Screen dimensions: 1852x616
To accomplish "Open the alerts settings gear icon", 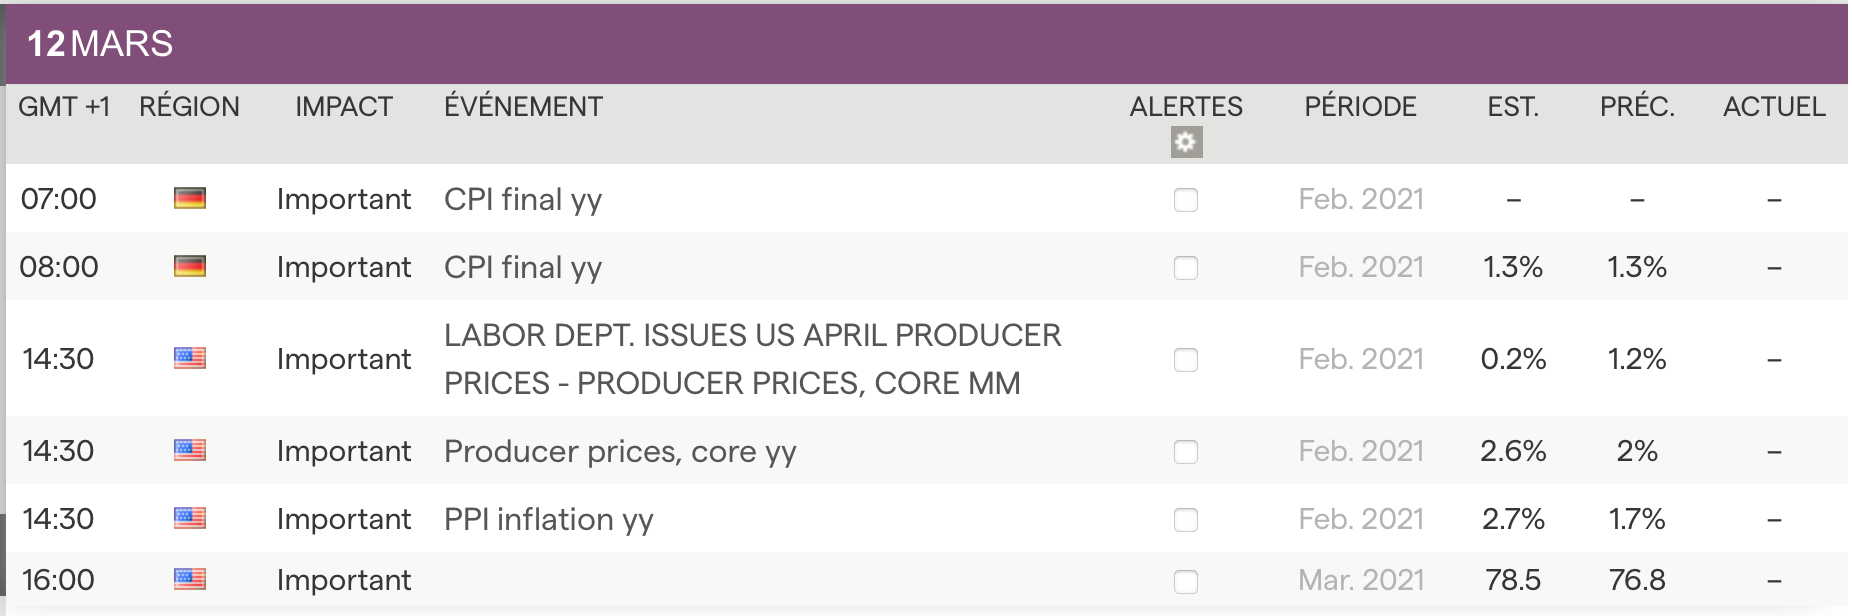I will [x=1186, y=143].
